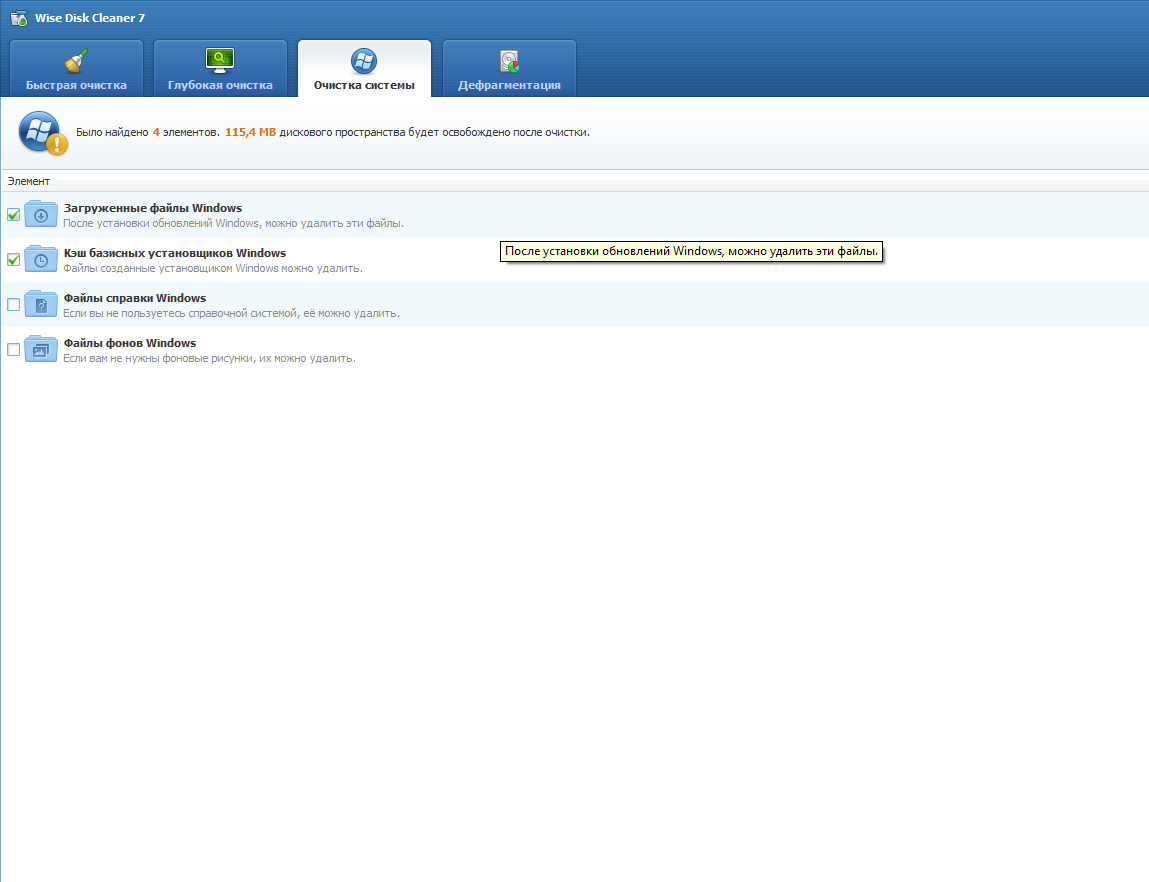Click the broom icon of Быстрая очистка
1149x882 pixels.
click(x=76, y=61)
